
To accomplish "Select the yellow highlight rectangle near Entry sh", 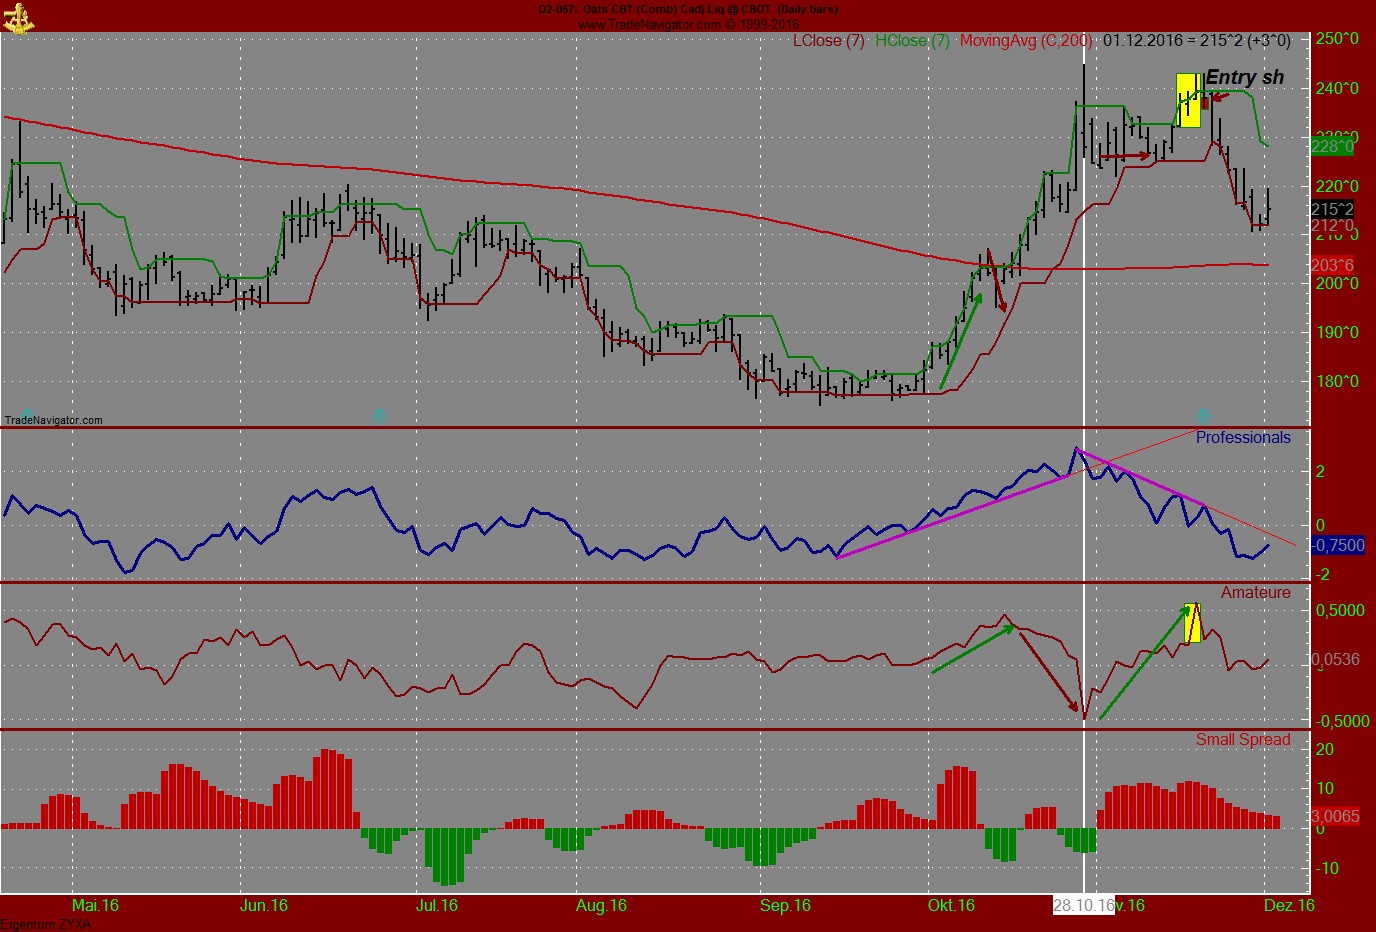I will [1188, 100].
